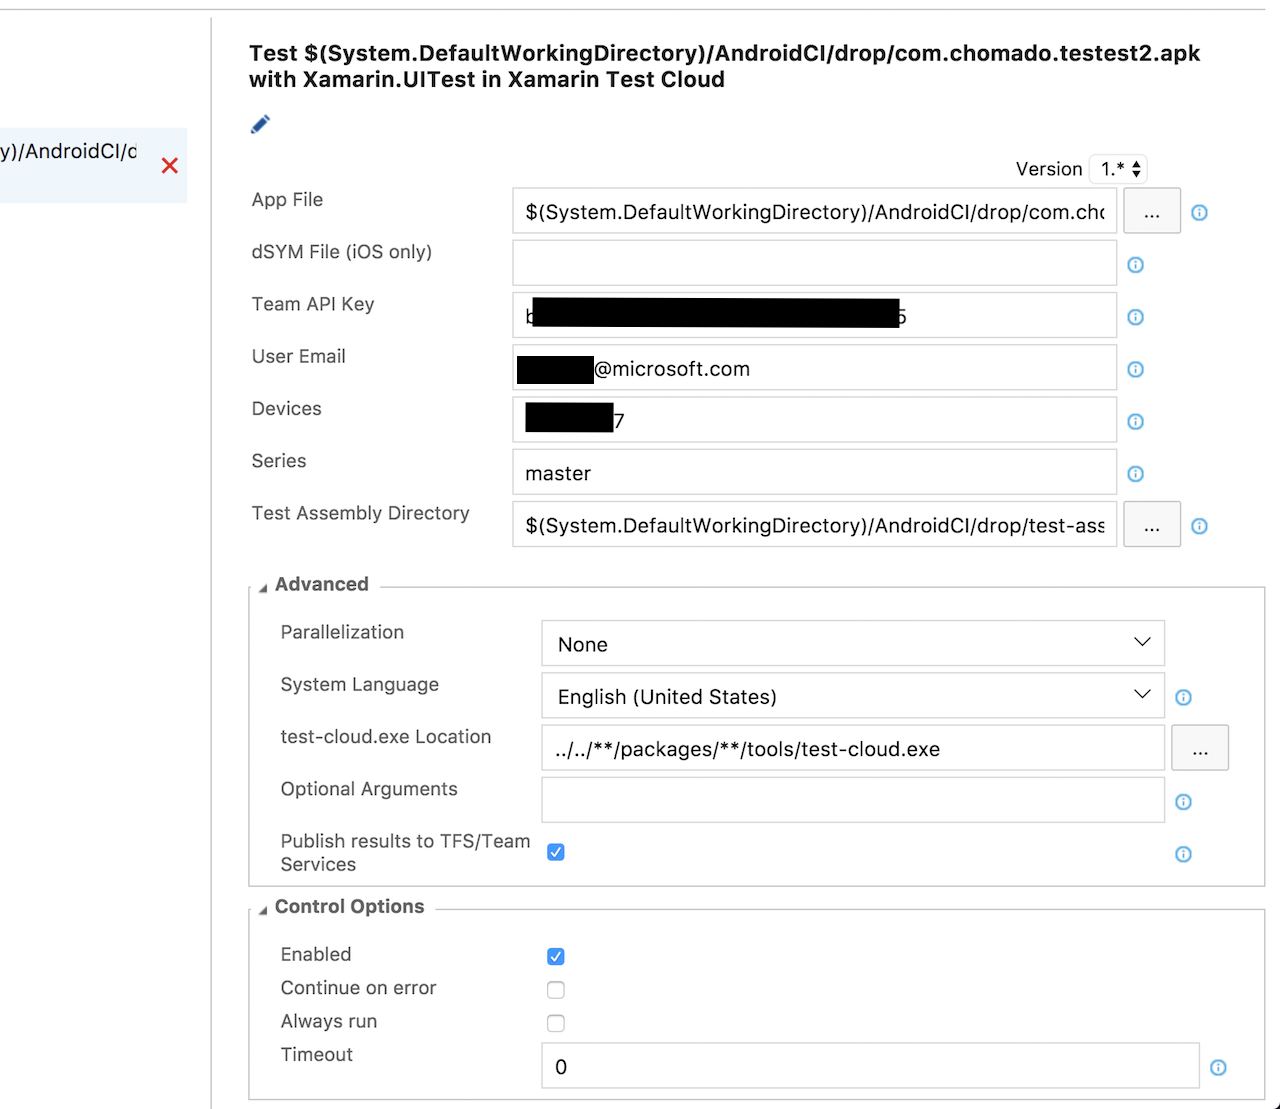Show info for Test Assembly Directory
This screenshot has width=1280, height=1109.
[1199, 526]
